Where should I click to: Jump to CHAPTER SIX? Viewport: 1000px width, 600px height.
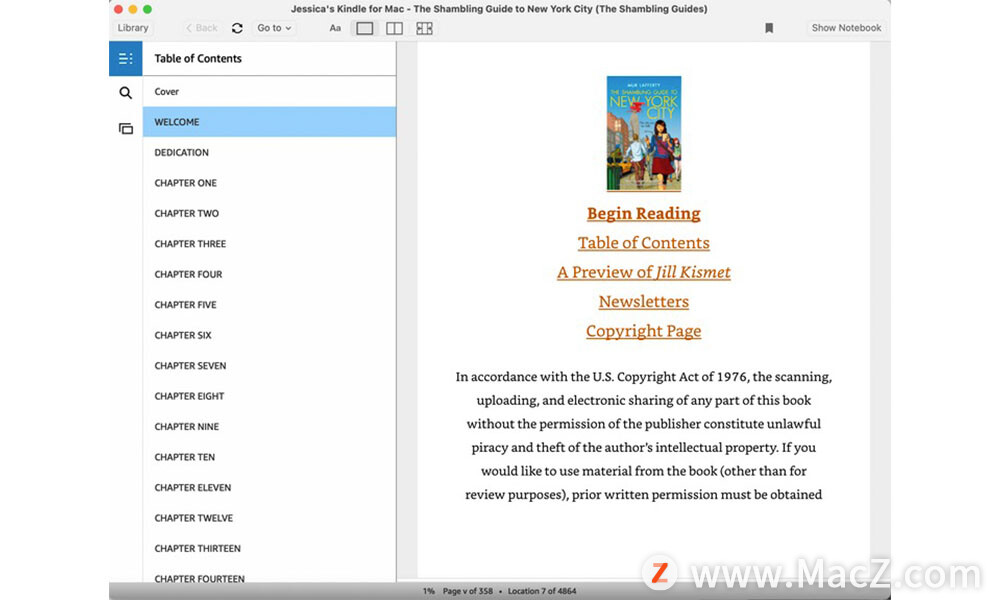(269, 335)
